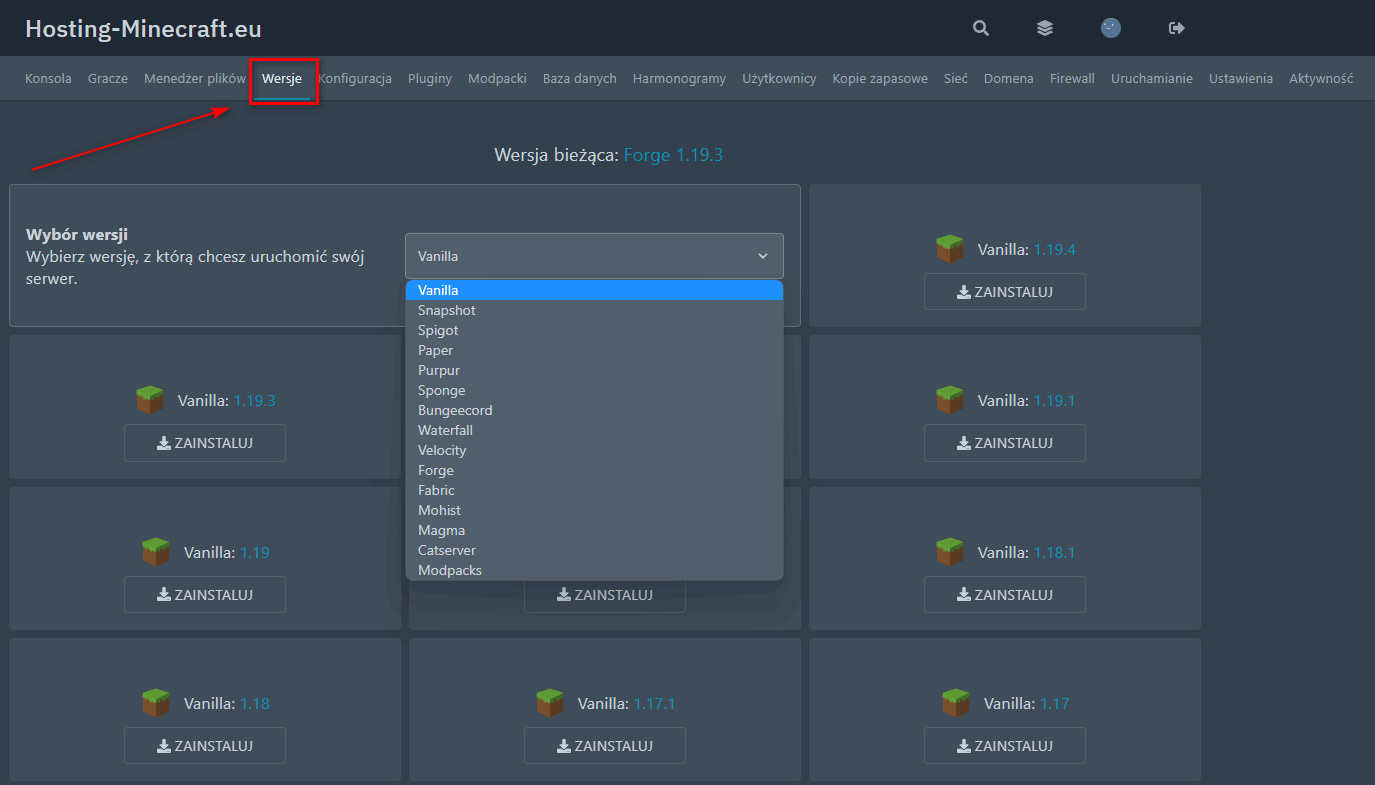The height and width of the screenshot is (785, 1375).
Task: Click the 1.17.1 version number text
Action: (x=654, y=703)
